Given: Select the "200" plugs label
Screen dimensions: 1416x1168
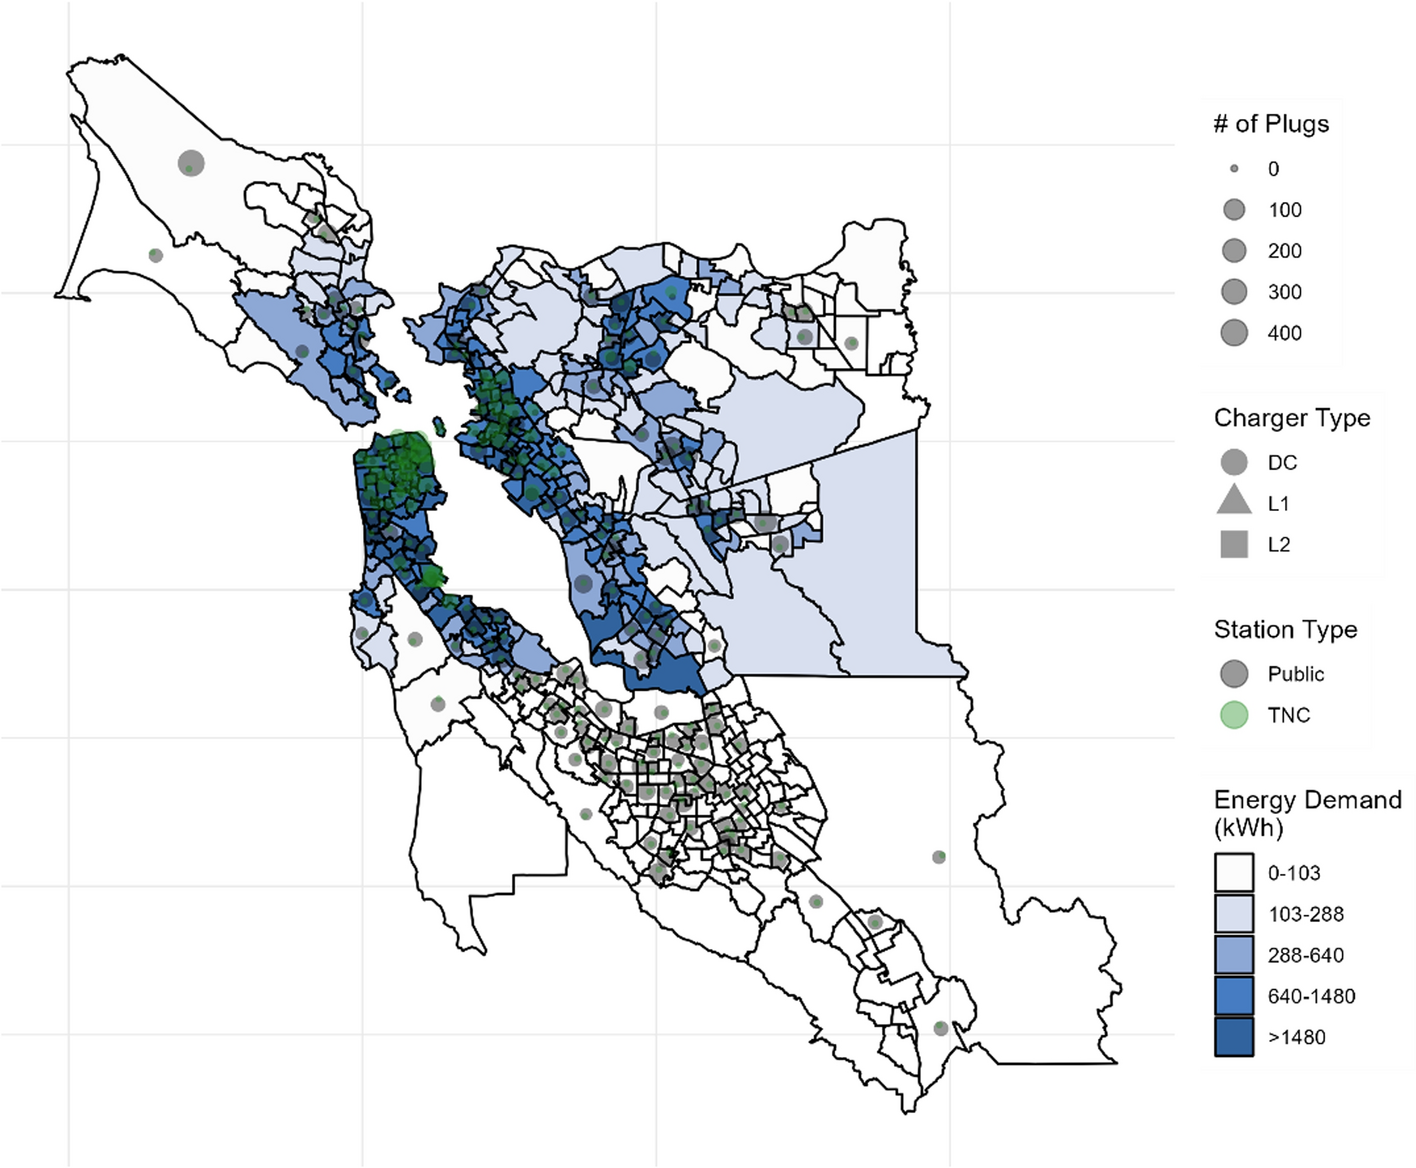Looking at the screenshot, I should [1285, 251].
